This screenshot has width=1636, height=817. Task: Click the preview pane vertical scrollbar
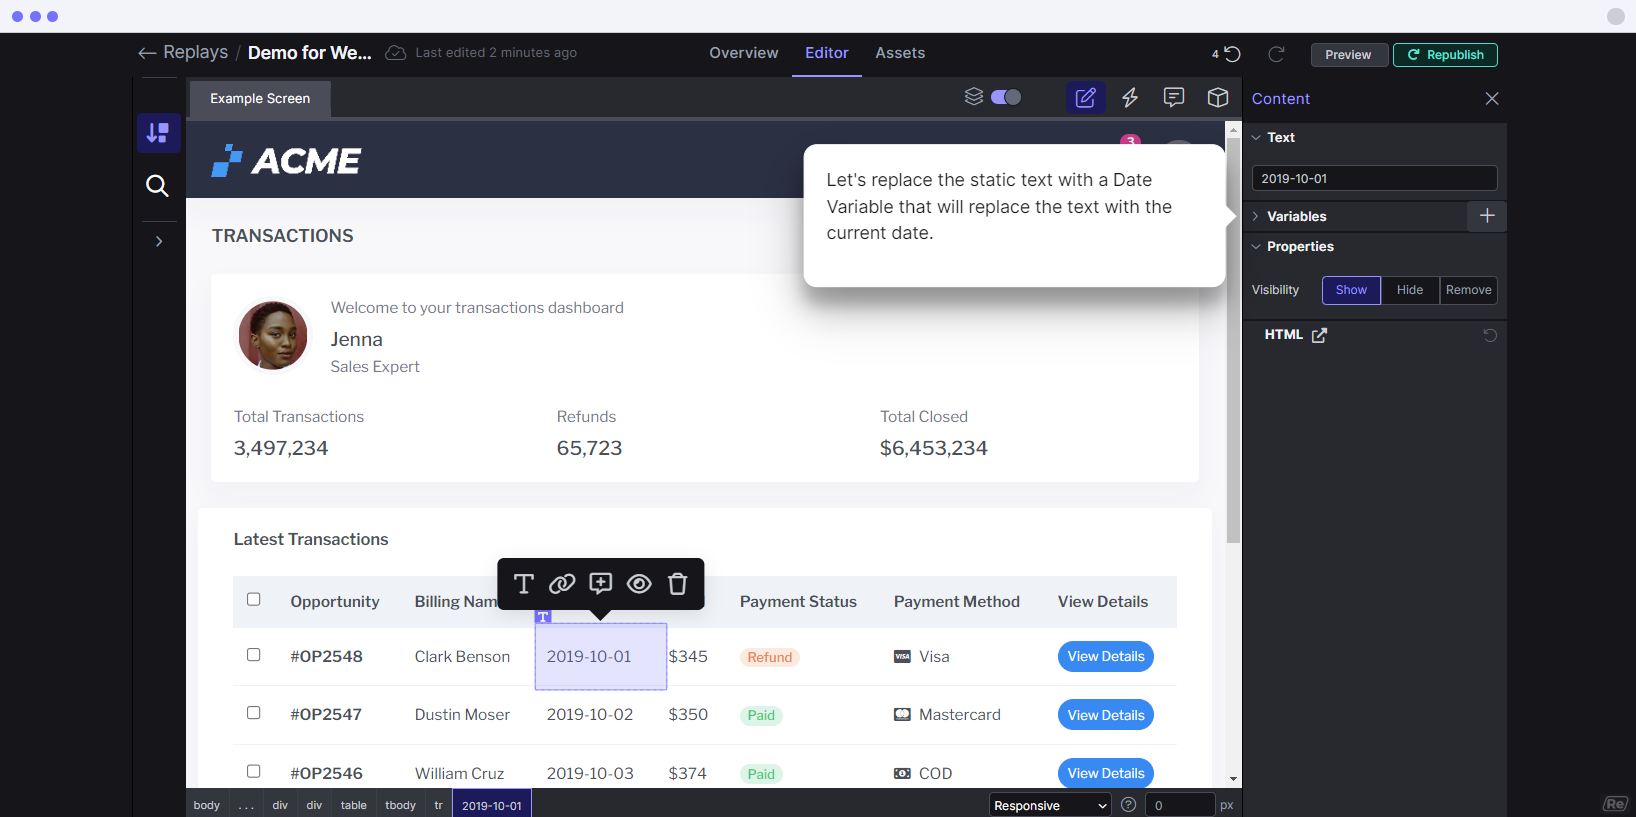tap(1233, 340)
